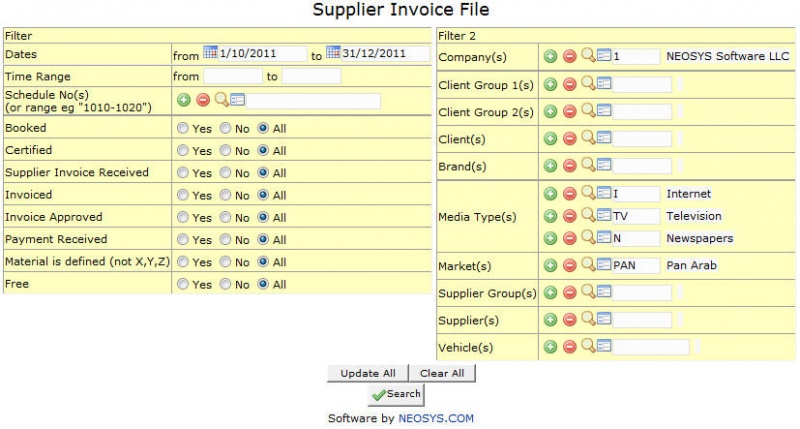
Task: Click the Television media type name
Action: (x=694, y=216)
